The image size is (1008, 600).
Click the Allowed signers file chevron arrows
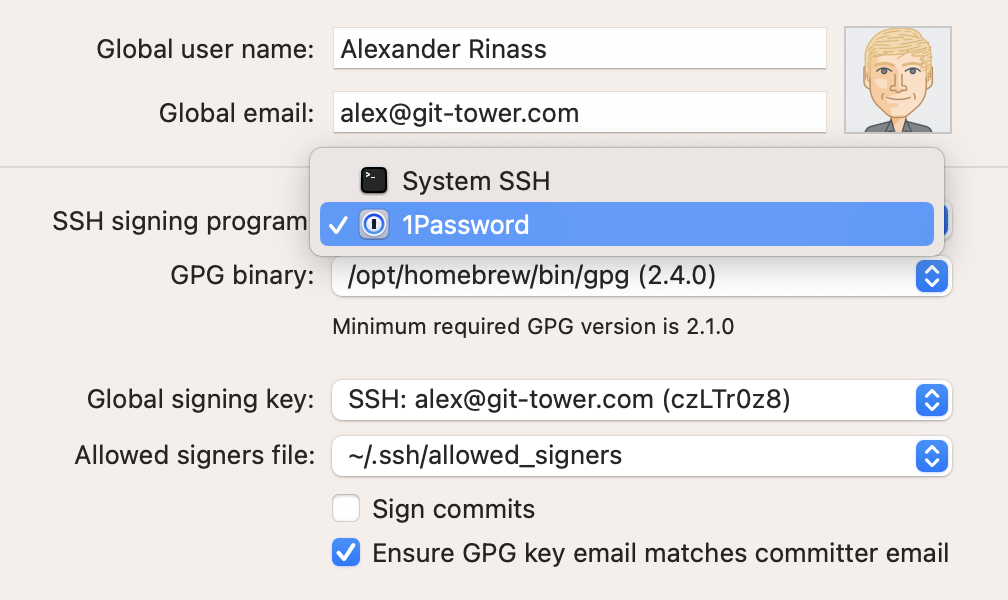pos(931,457)
